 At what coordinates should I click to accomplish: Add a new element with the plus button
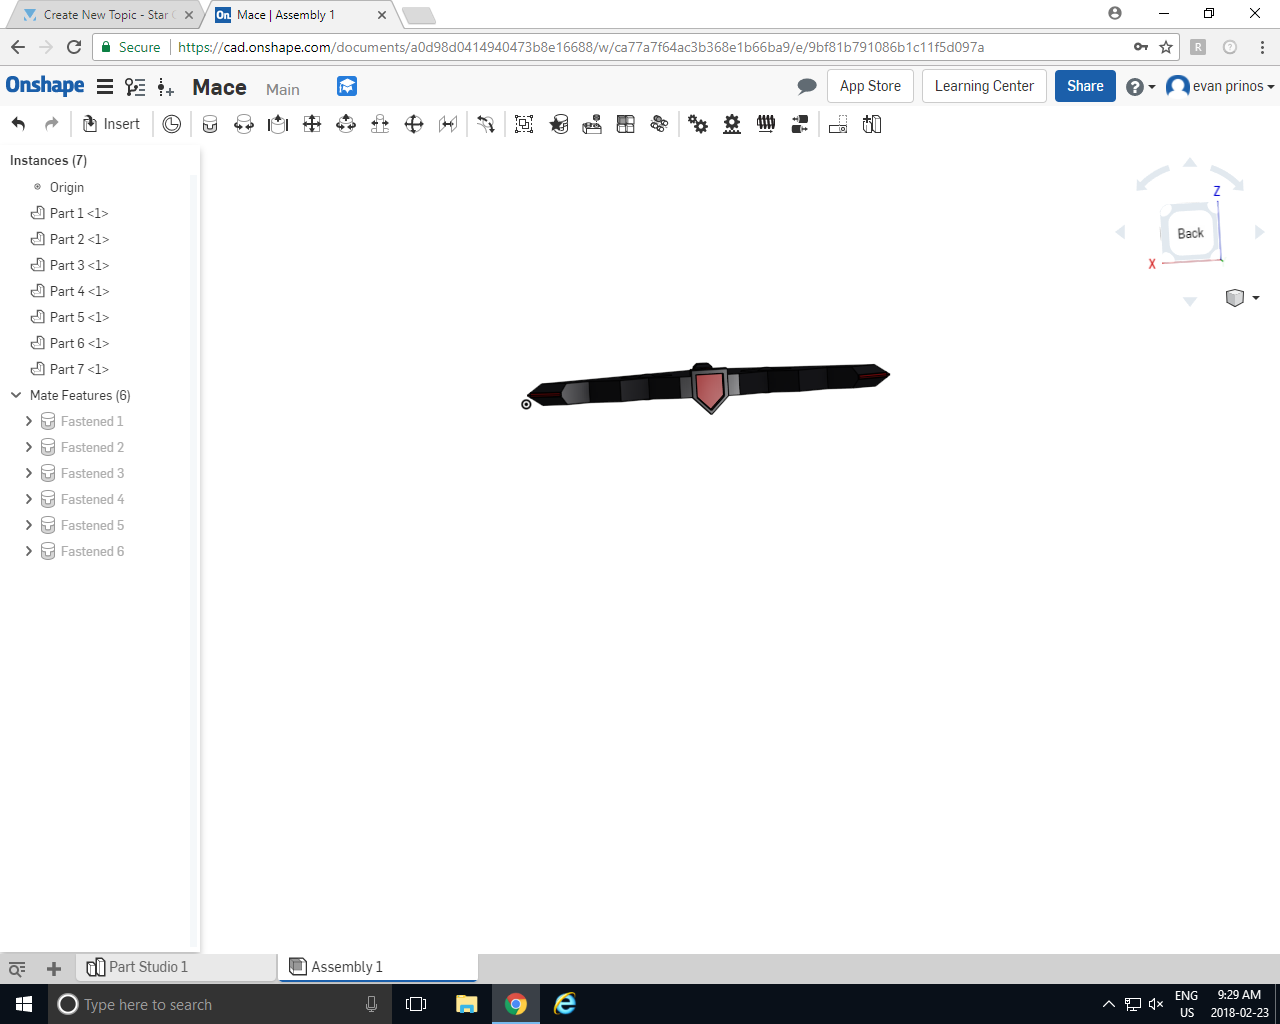[53, 968]
